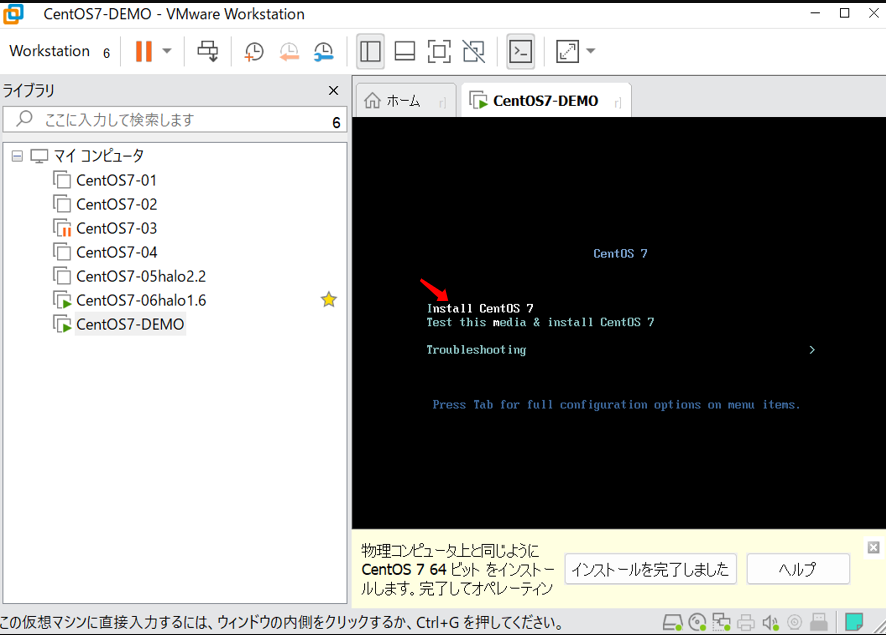Screen dimensions: 886x635
Task: Choose Install CentOS 7 boot option
Action: click(x=480, y=308)
